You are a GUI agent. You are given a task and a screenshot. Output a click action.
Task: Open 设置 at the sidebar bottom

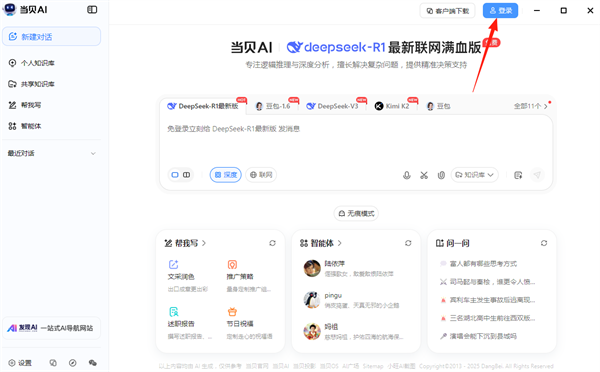(20, 363)
